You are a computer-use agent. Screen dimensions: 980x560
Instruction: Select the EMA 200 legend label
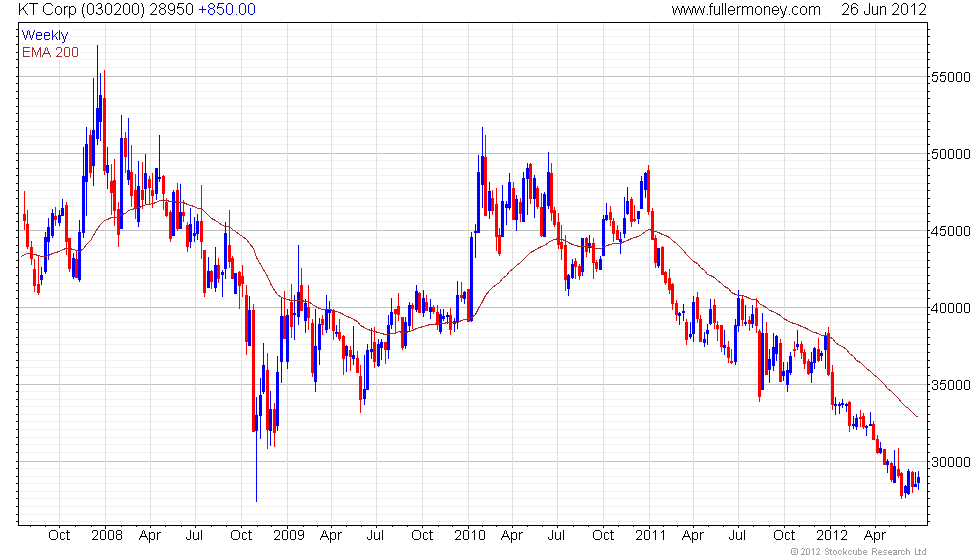click(50, 52)
